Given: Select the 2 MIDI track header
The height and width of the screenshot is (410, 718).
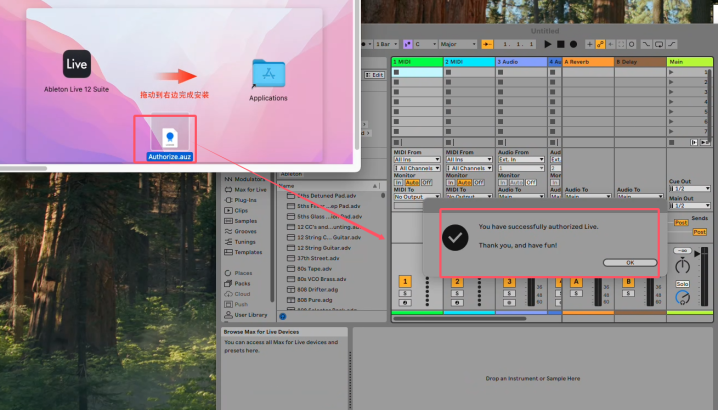Looking at the screenshot, I should tap(469, 62).
